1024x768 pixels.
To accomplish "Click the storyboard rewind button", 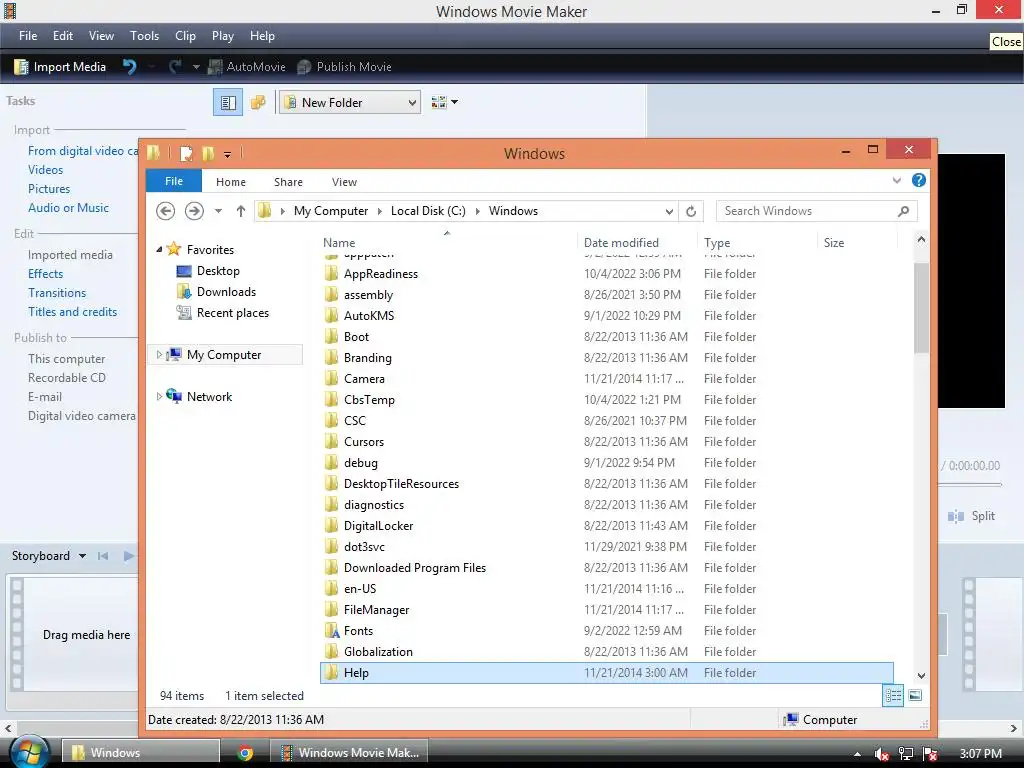I will tap(103, 556).
